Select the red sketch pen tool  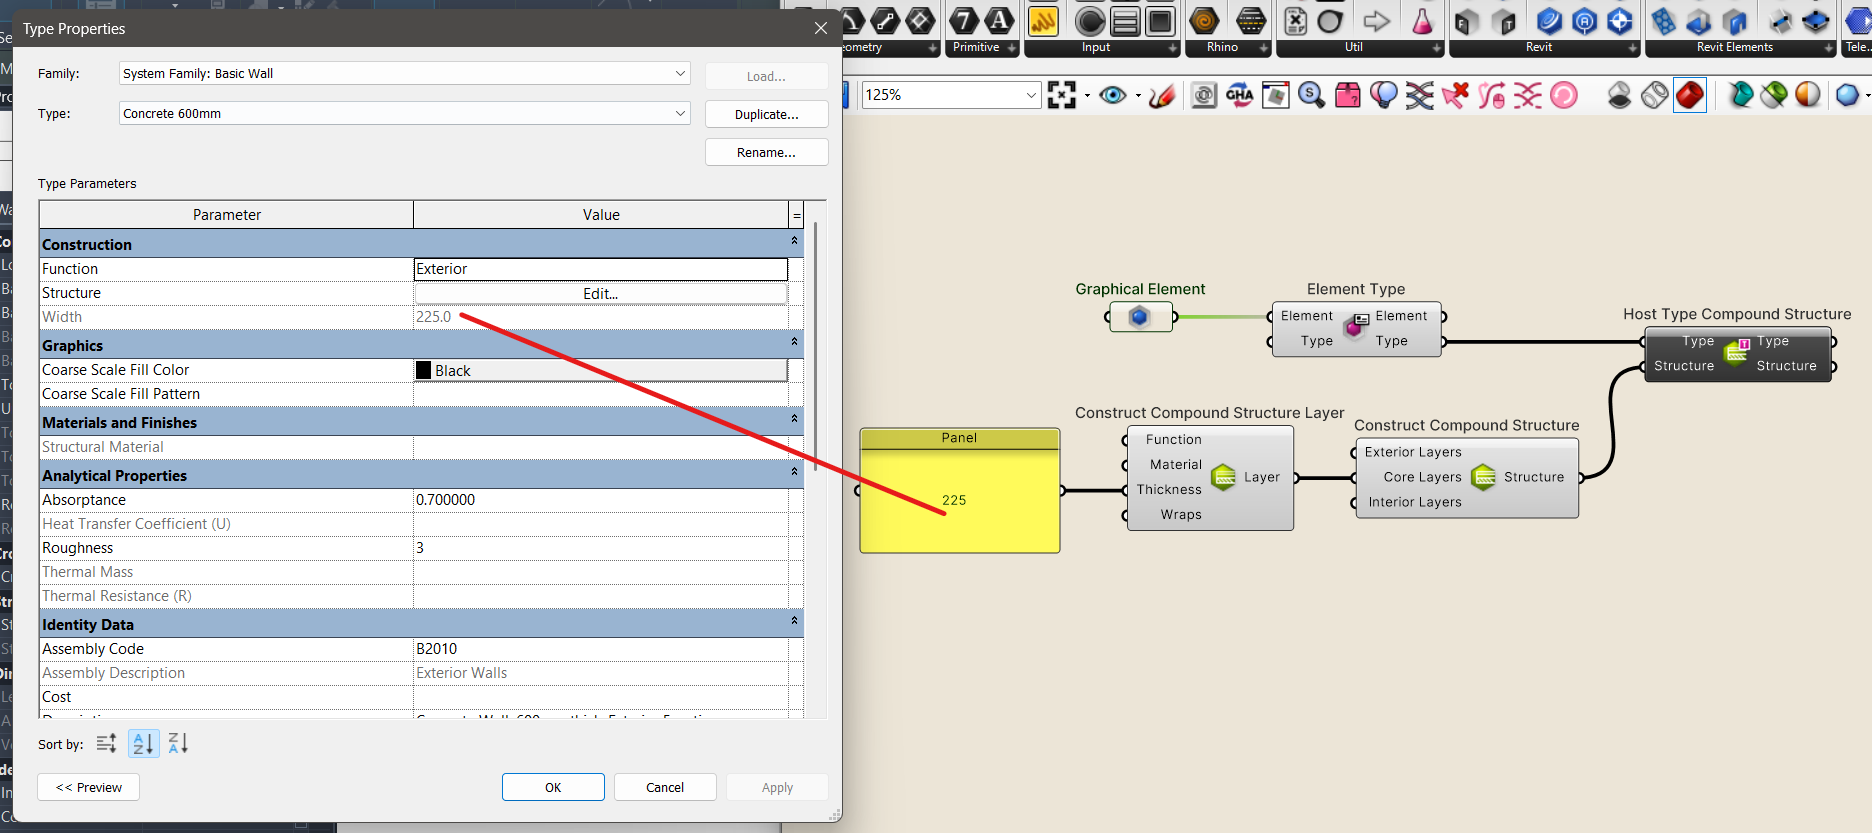coord(1162,96)
